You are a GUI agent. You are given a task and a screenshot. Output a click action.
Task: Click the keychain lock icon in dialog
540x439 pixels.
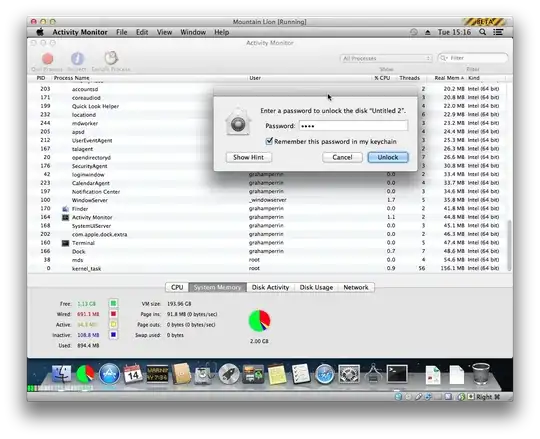click(x=238, y=122)
